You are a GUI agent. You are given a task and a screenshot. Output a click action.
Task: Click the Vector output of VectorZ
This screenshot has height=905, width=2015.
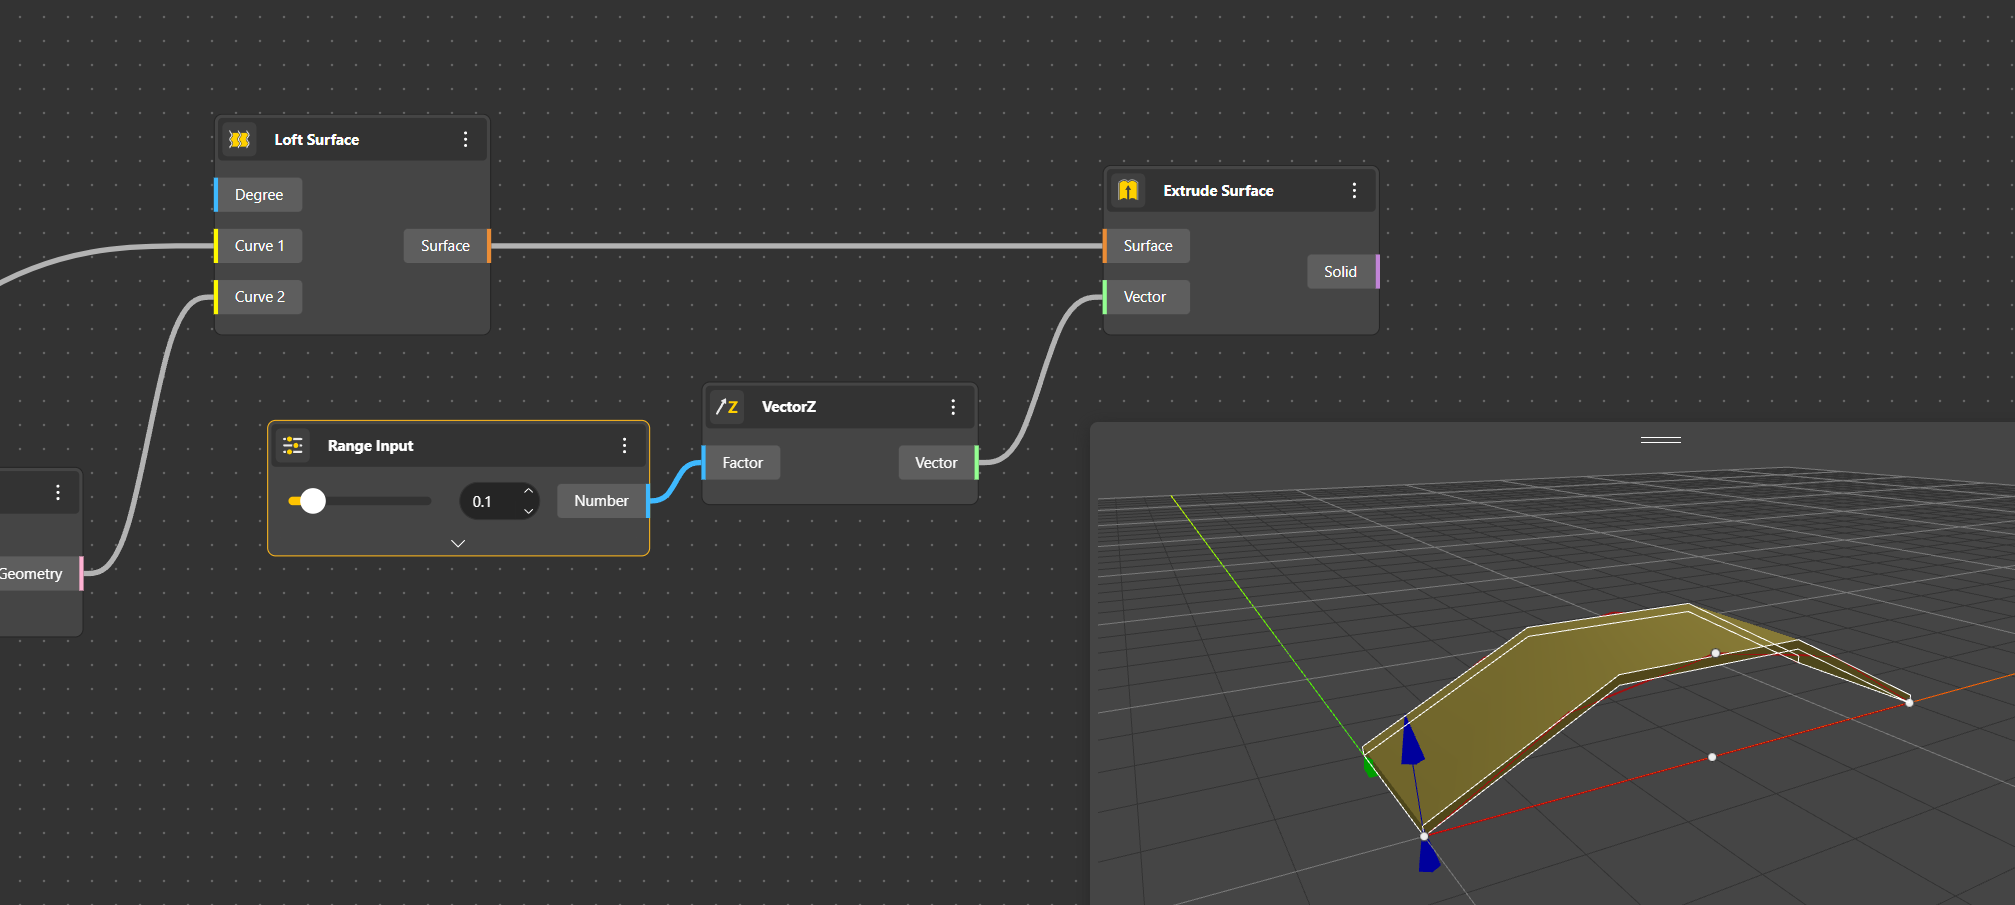(x=938, y=463)
